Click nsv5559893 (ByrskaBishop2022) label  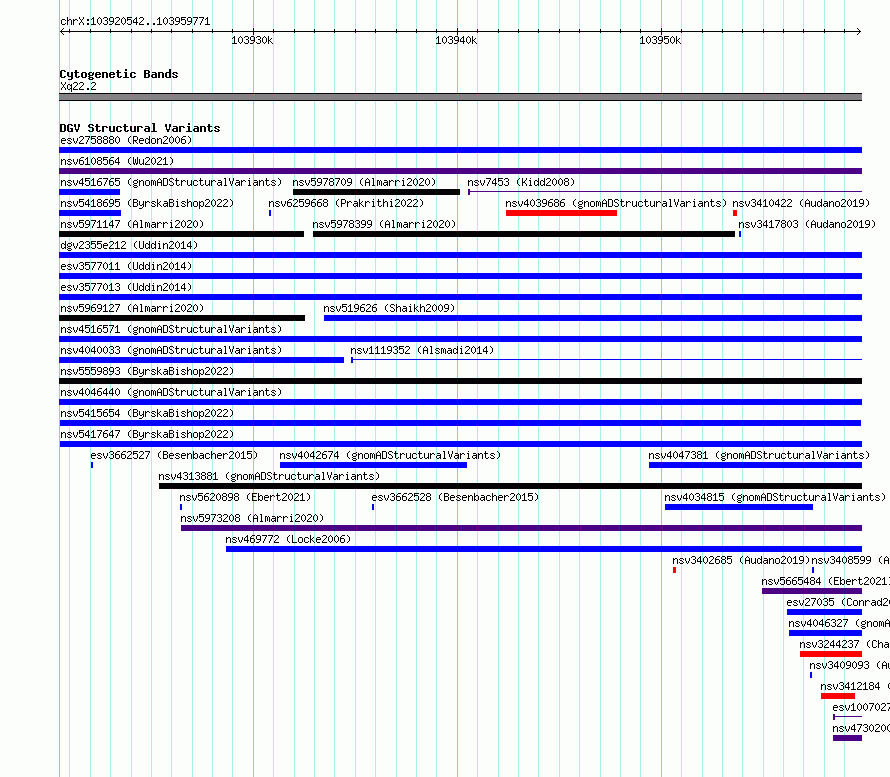click(147, 371)
